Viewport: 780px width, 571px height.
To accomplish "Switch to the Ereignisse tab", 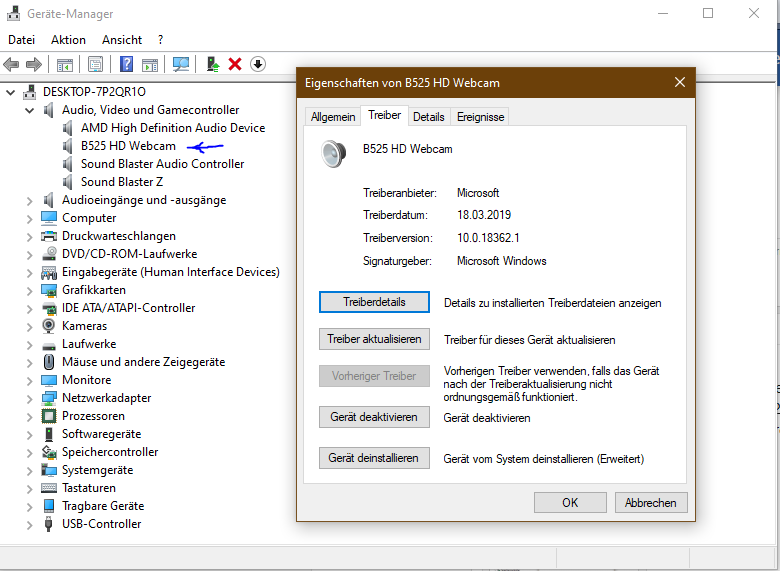I will click(481, 117).
